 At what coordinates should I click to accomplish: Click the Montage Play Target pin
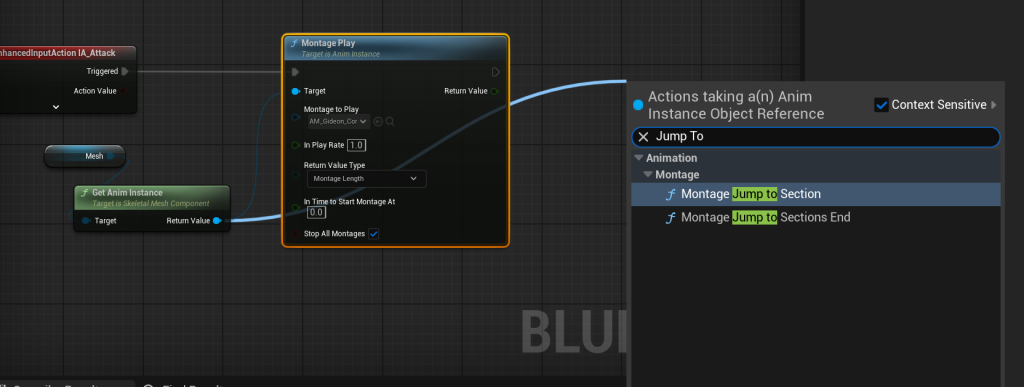(x=296, y=91)
